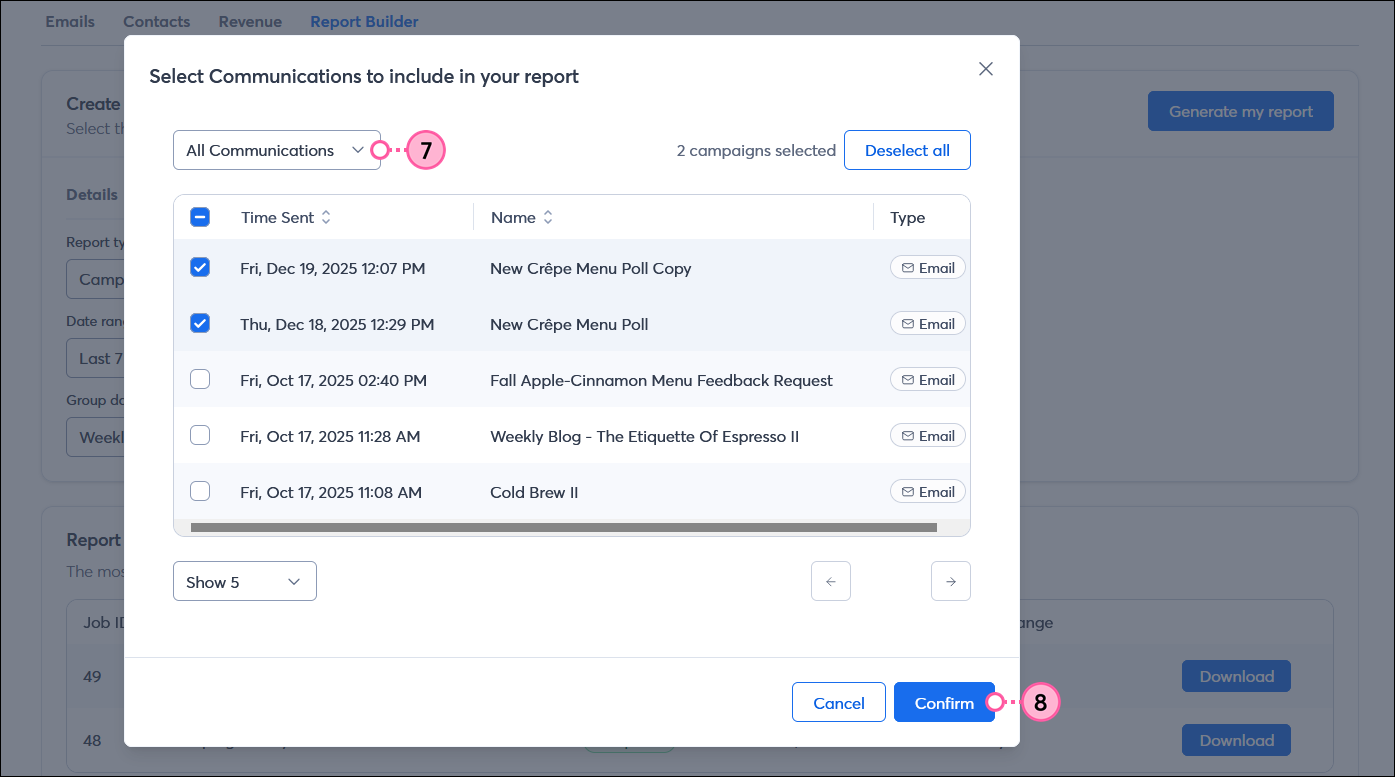
Task: Switch to the Revenue tab
Action: (250, 21)
